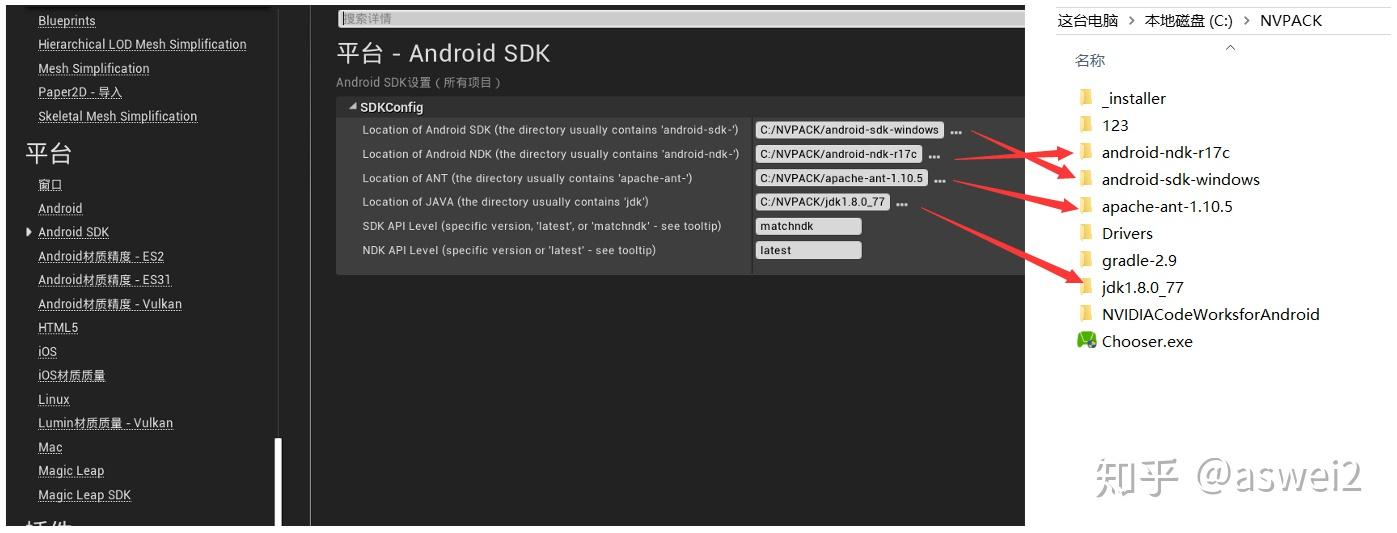Open Android材质精度 - ES31 settings
Viewport: 1397px width, 533px height.
click(x=105, y=280)
